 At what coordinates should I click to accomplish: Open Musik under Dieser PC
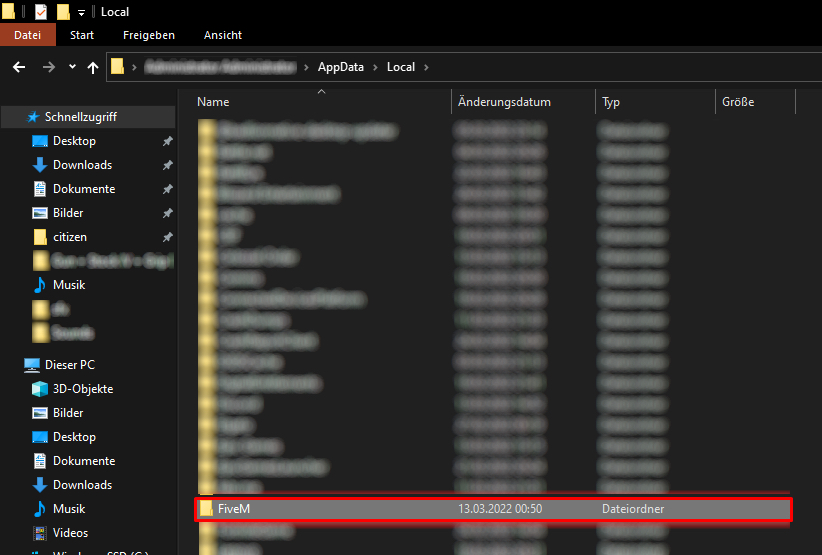pos(69,509)
